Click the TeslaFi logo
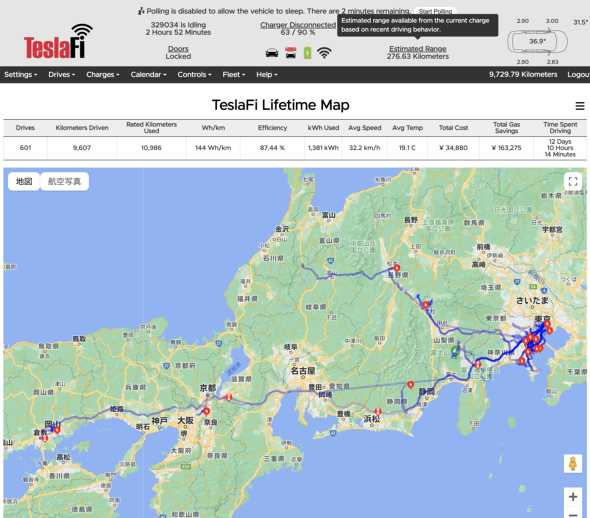This screenshot has height=518, width=590. [x=58, y=41]
